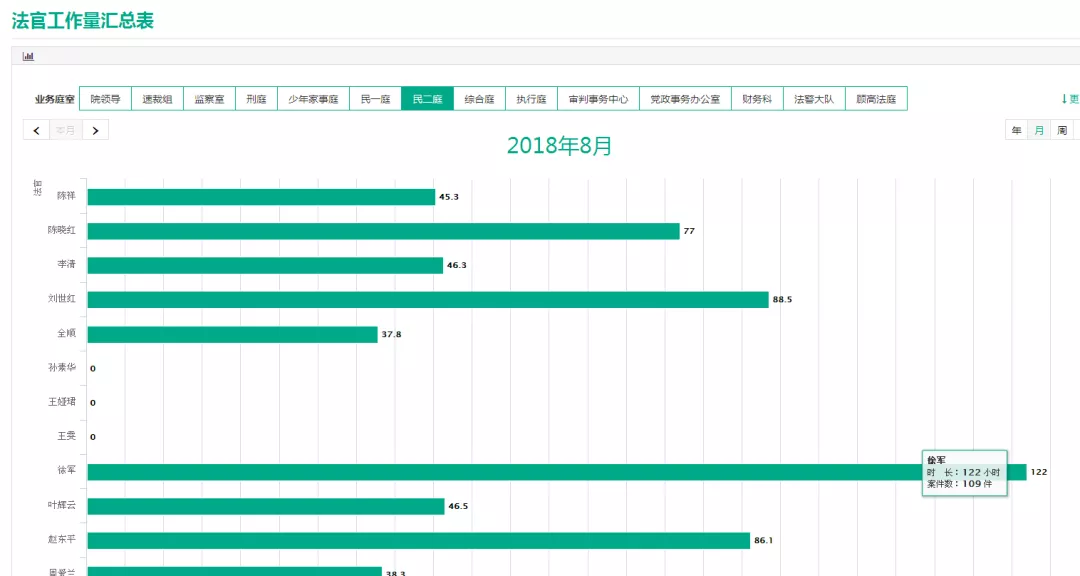Image resolution: width=1080 pixels, height=576 pixels.
Task: Click the 叶辉云 axis label
Action: (x=61, y=505)
